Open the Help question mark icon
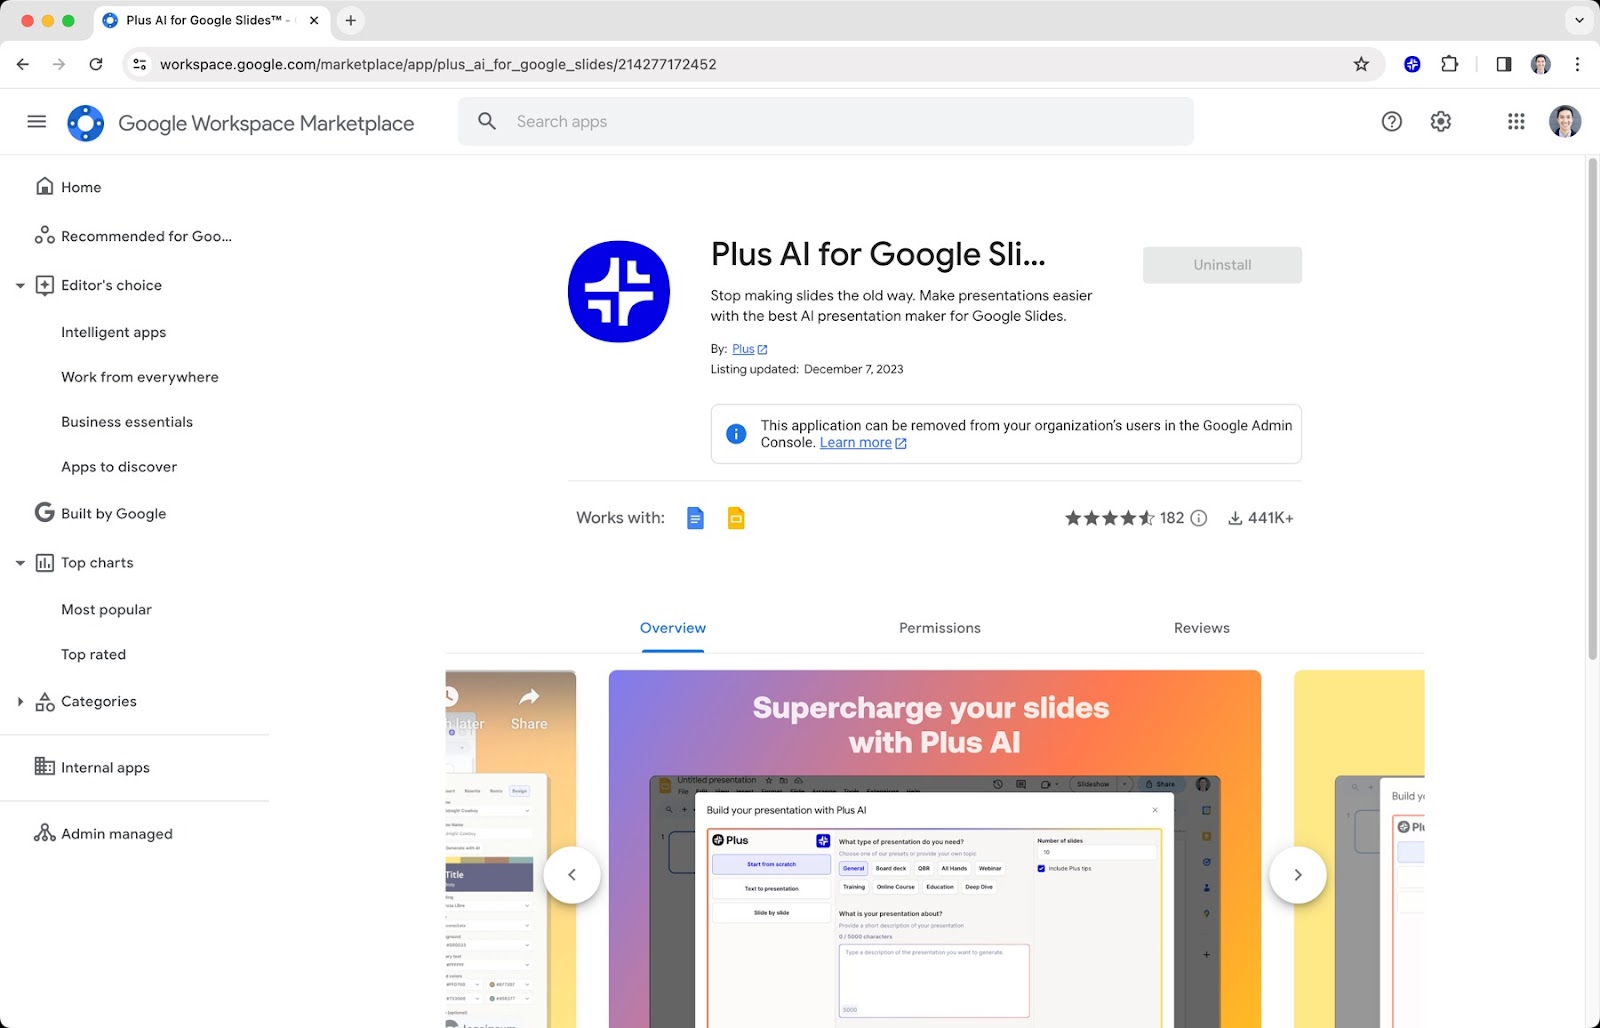1600x1028 pixels. (x=1392, y=121)
